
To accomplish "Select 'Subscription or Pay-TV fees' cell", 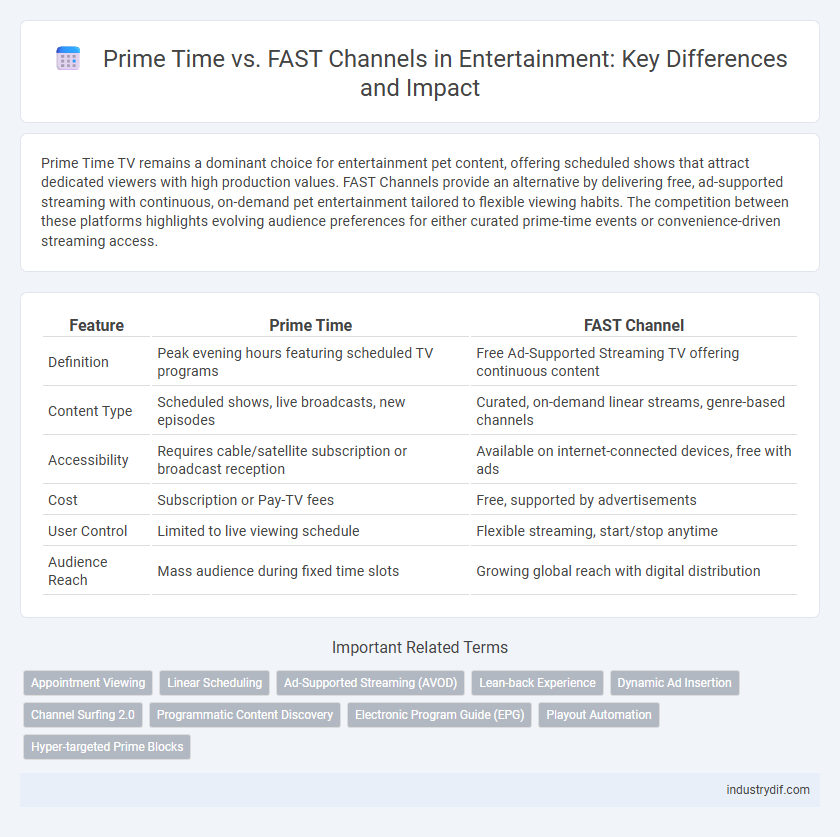I will point(311,500).
